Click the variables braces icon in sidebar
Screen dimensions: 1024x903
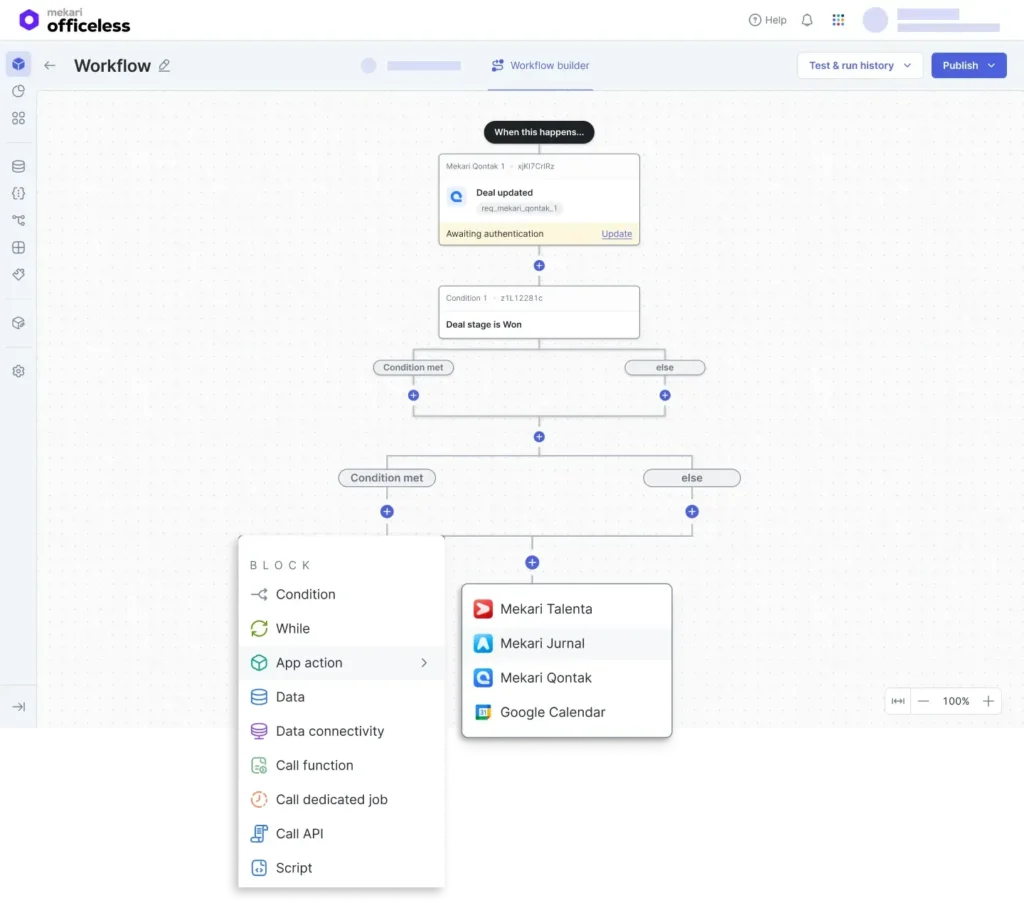pyautogui.click(x=18, y=193)
